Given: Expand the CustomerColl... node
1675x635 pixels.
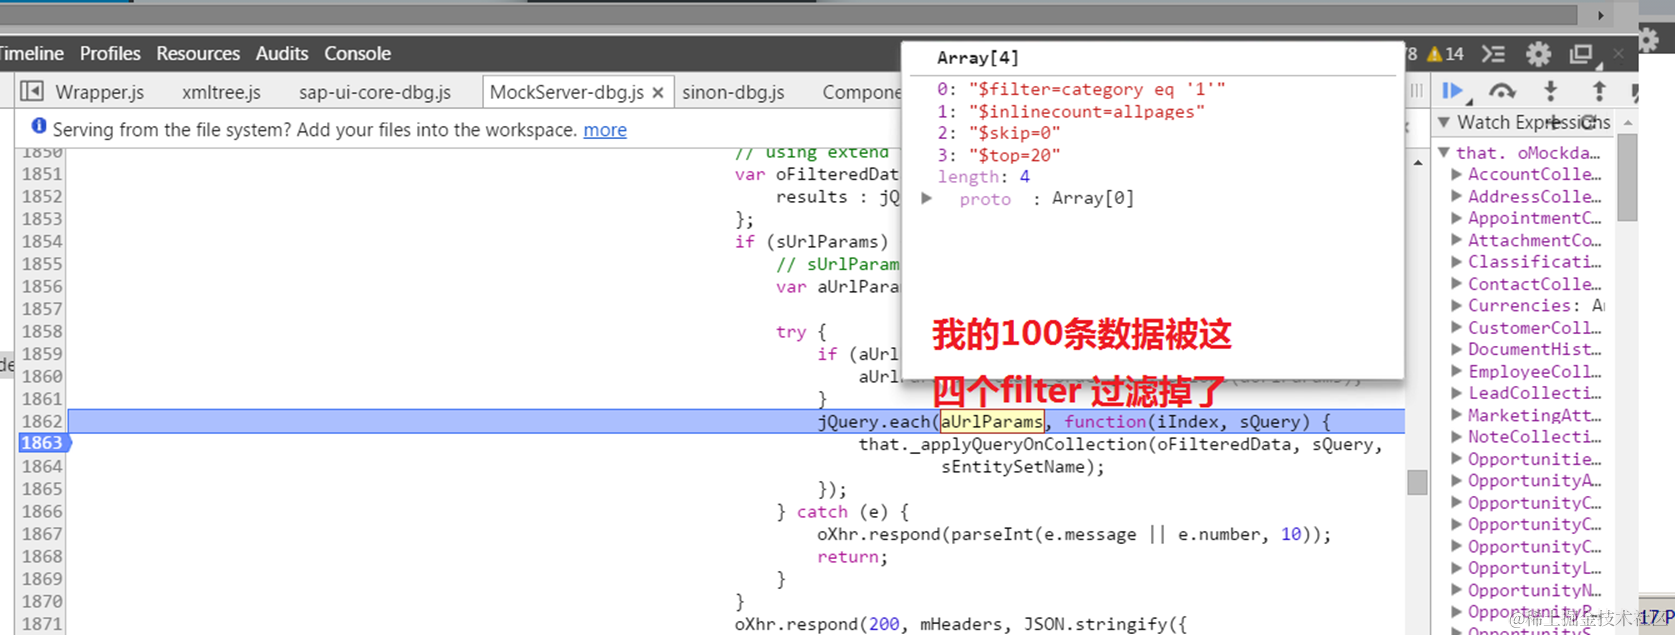Looking at the screenshot, I should tap(1457, 328).
